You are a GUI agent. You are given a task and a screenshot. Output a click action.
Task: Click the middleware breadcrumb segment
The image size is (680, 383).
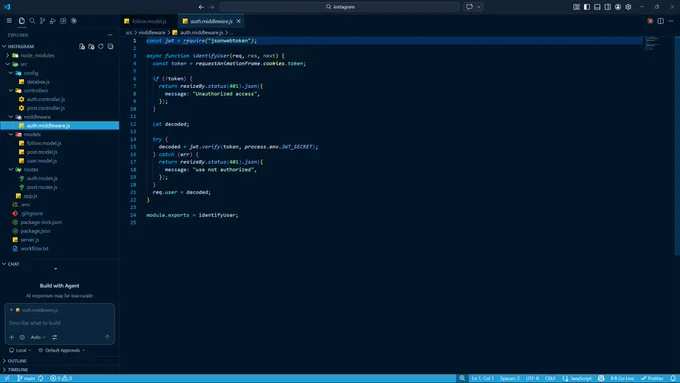152,33
